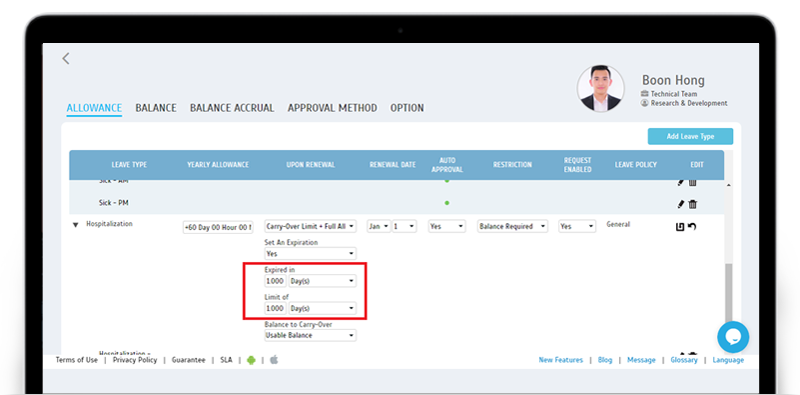800x395 pixels.
Task: Open the Balance Required restriction dropdown
Action: click(x=513, y=227)
